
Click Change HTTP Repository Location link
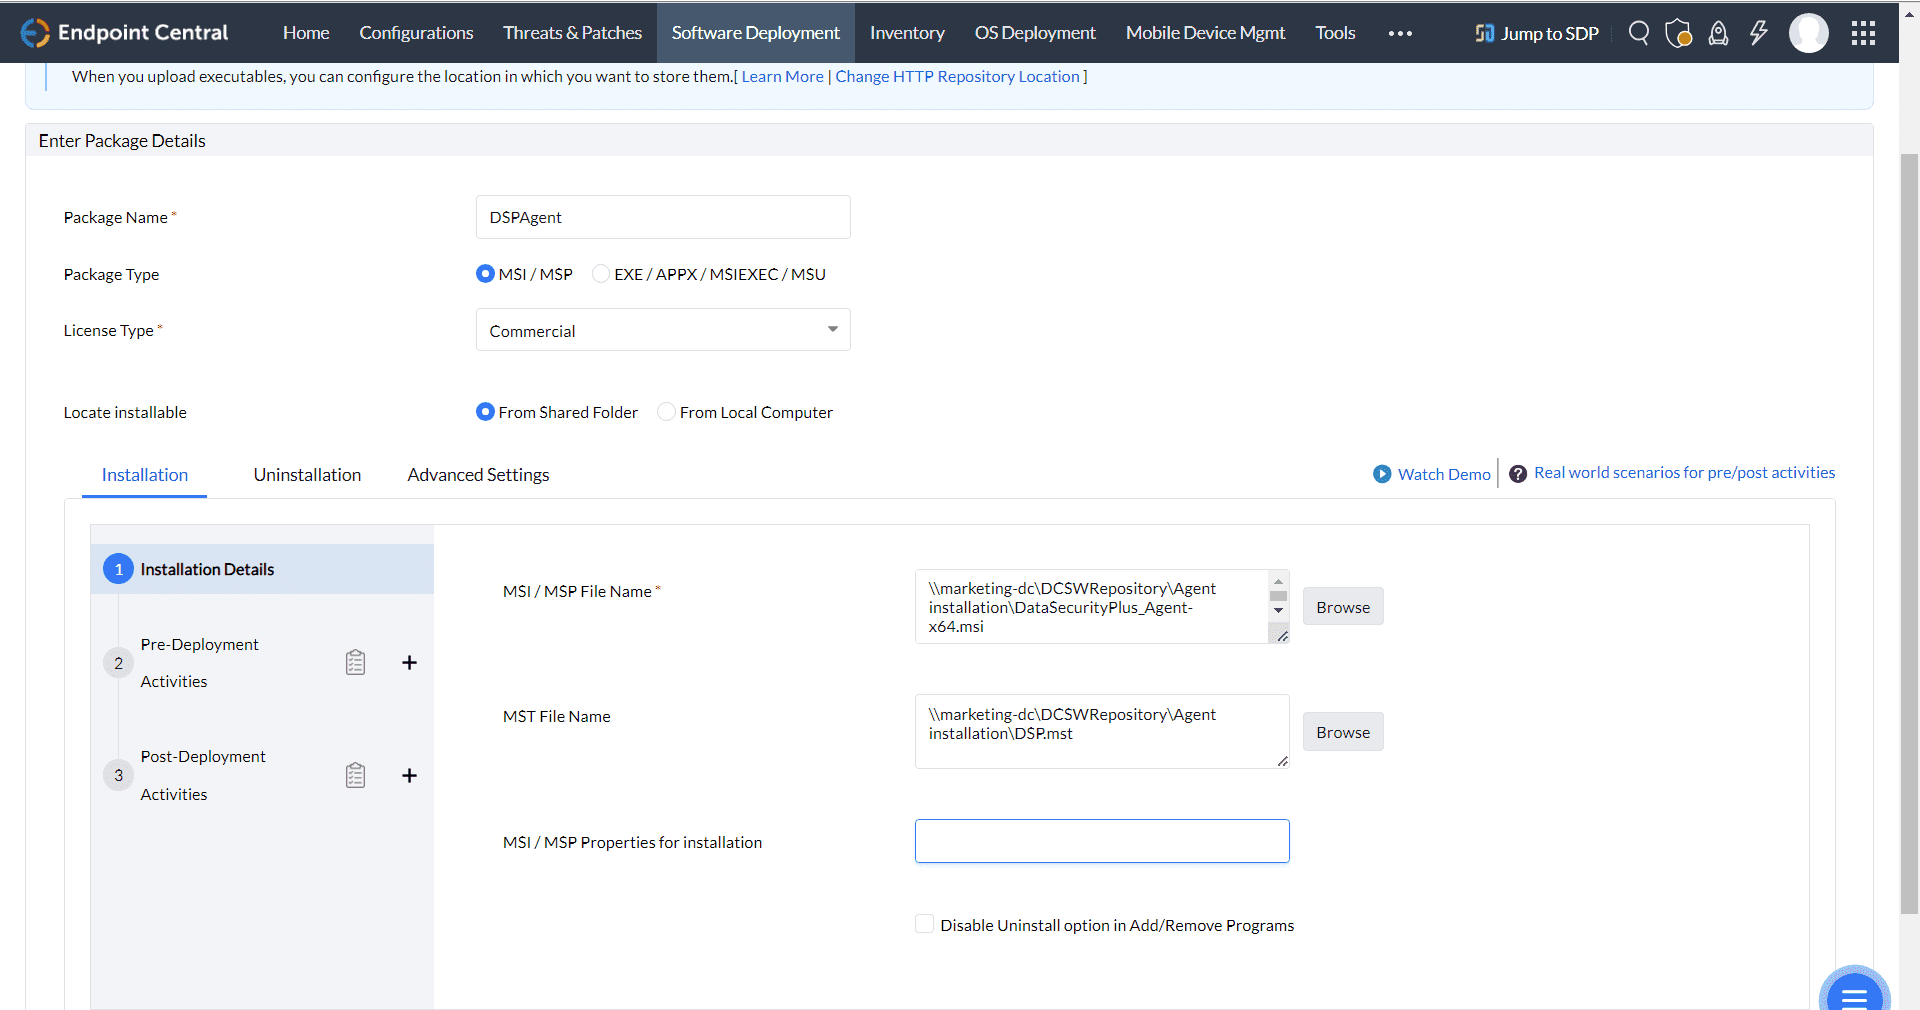(957, 77)
